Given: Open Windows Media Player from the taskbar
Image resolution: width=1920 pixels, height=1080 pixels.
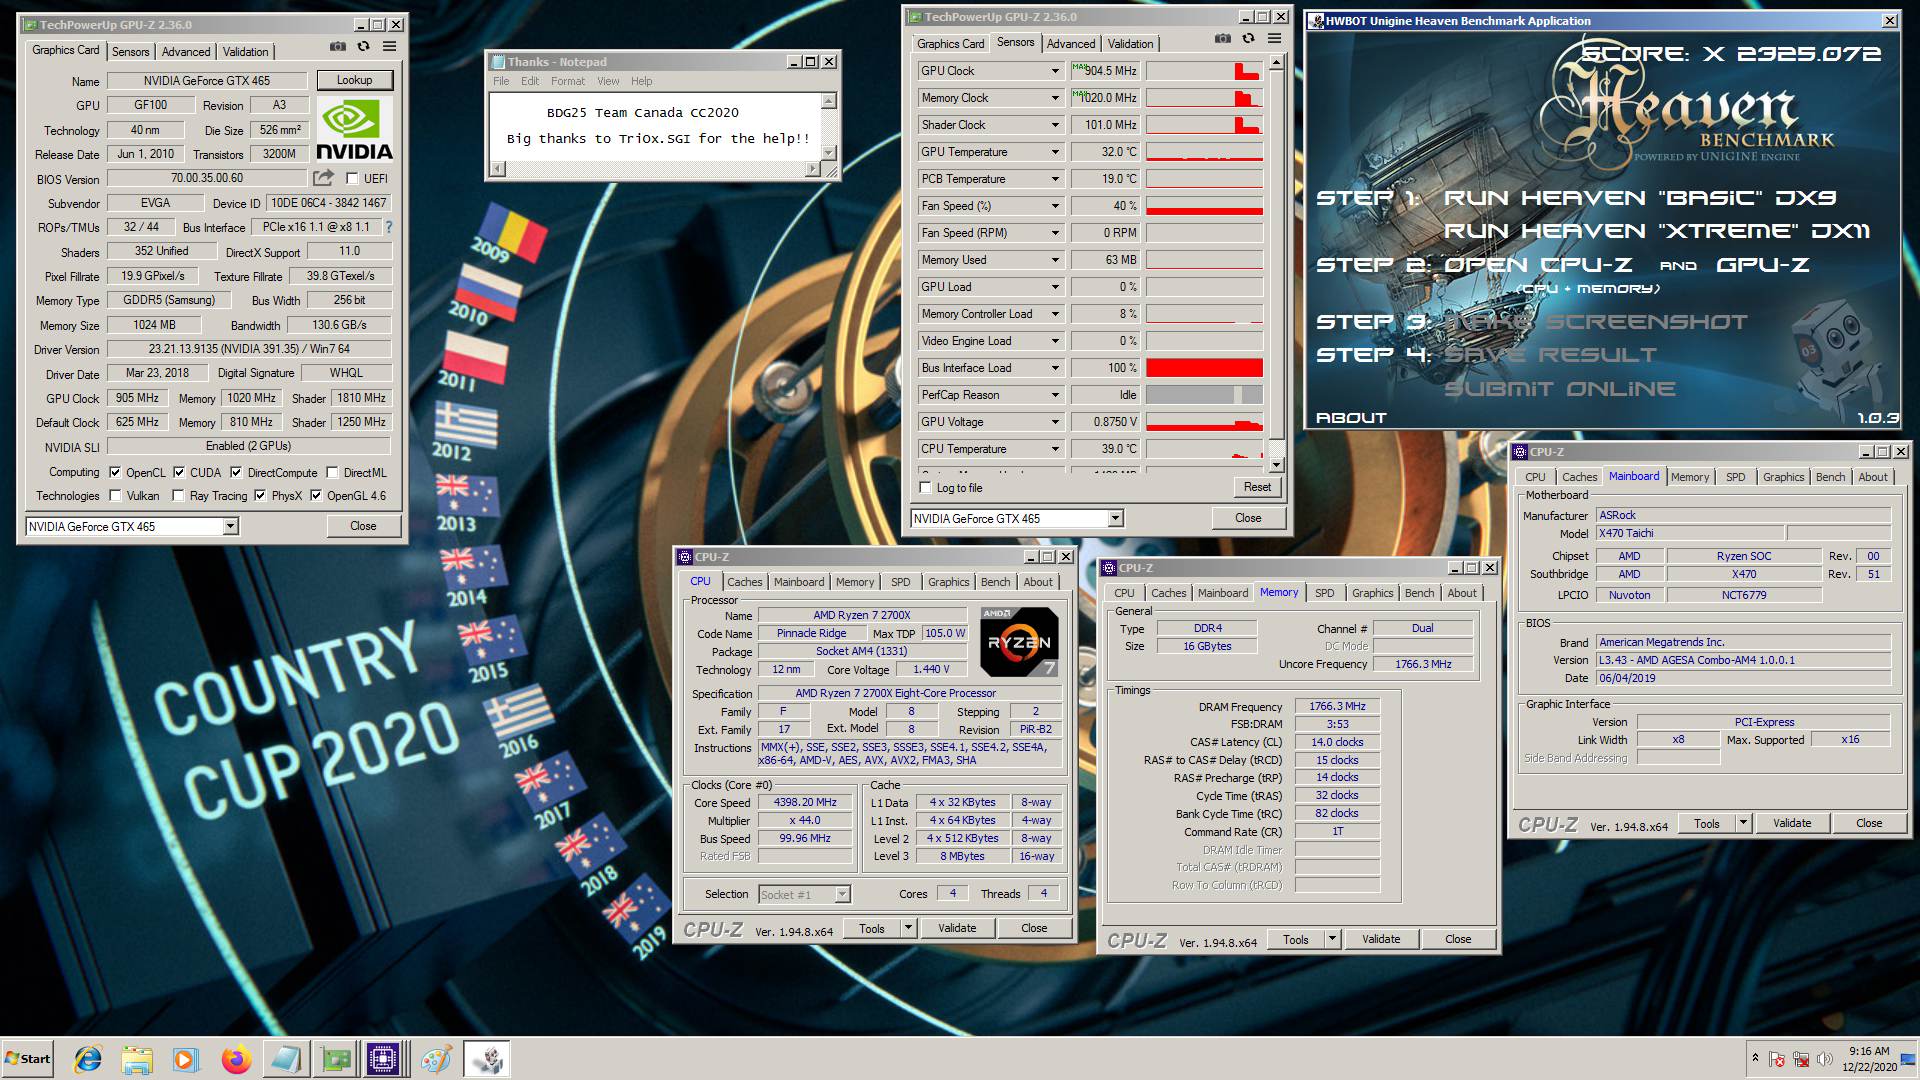Looking at the screenshot, I should point(186,1059).
